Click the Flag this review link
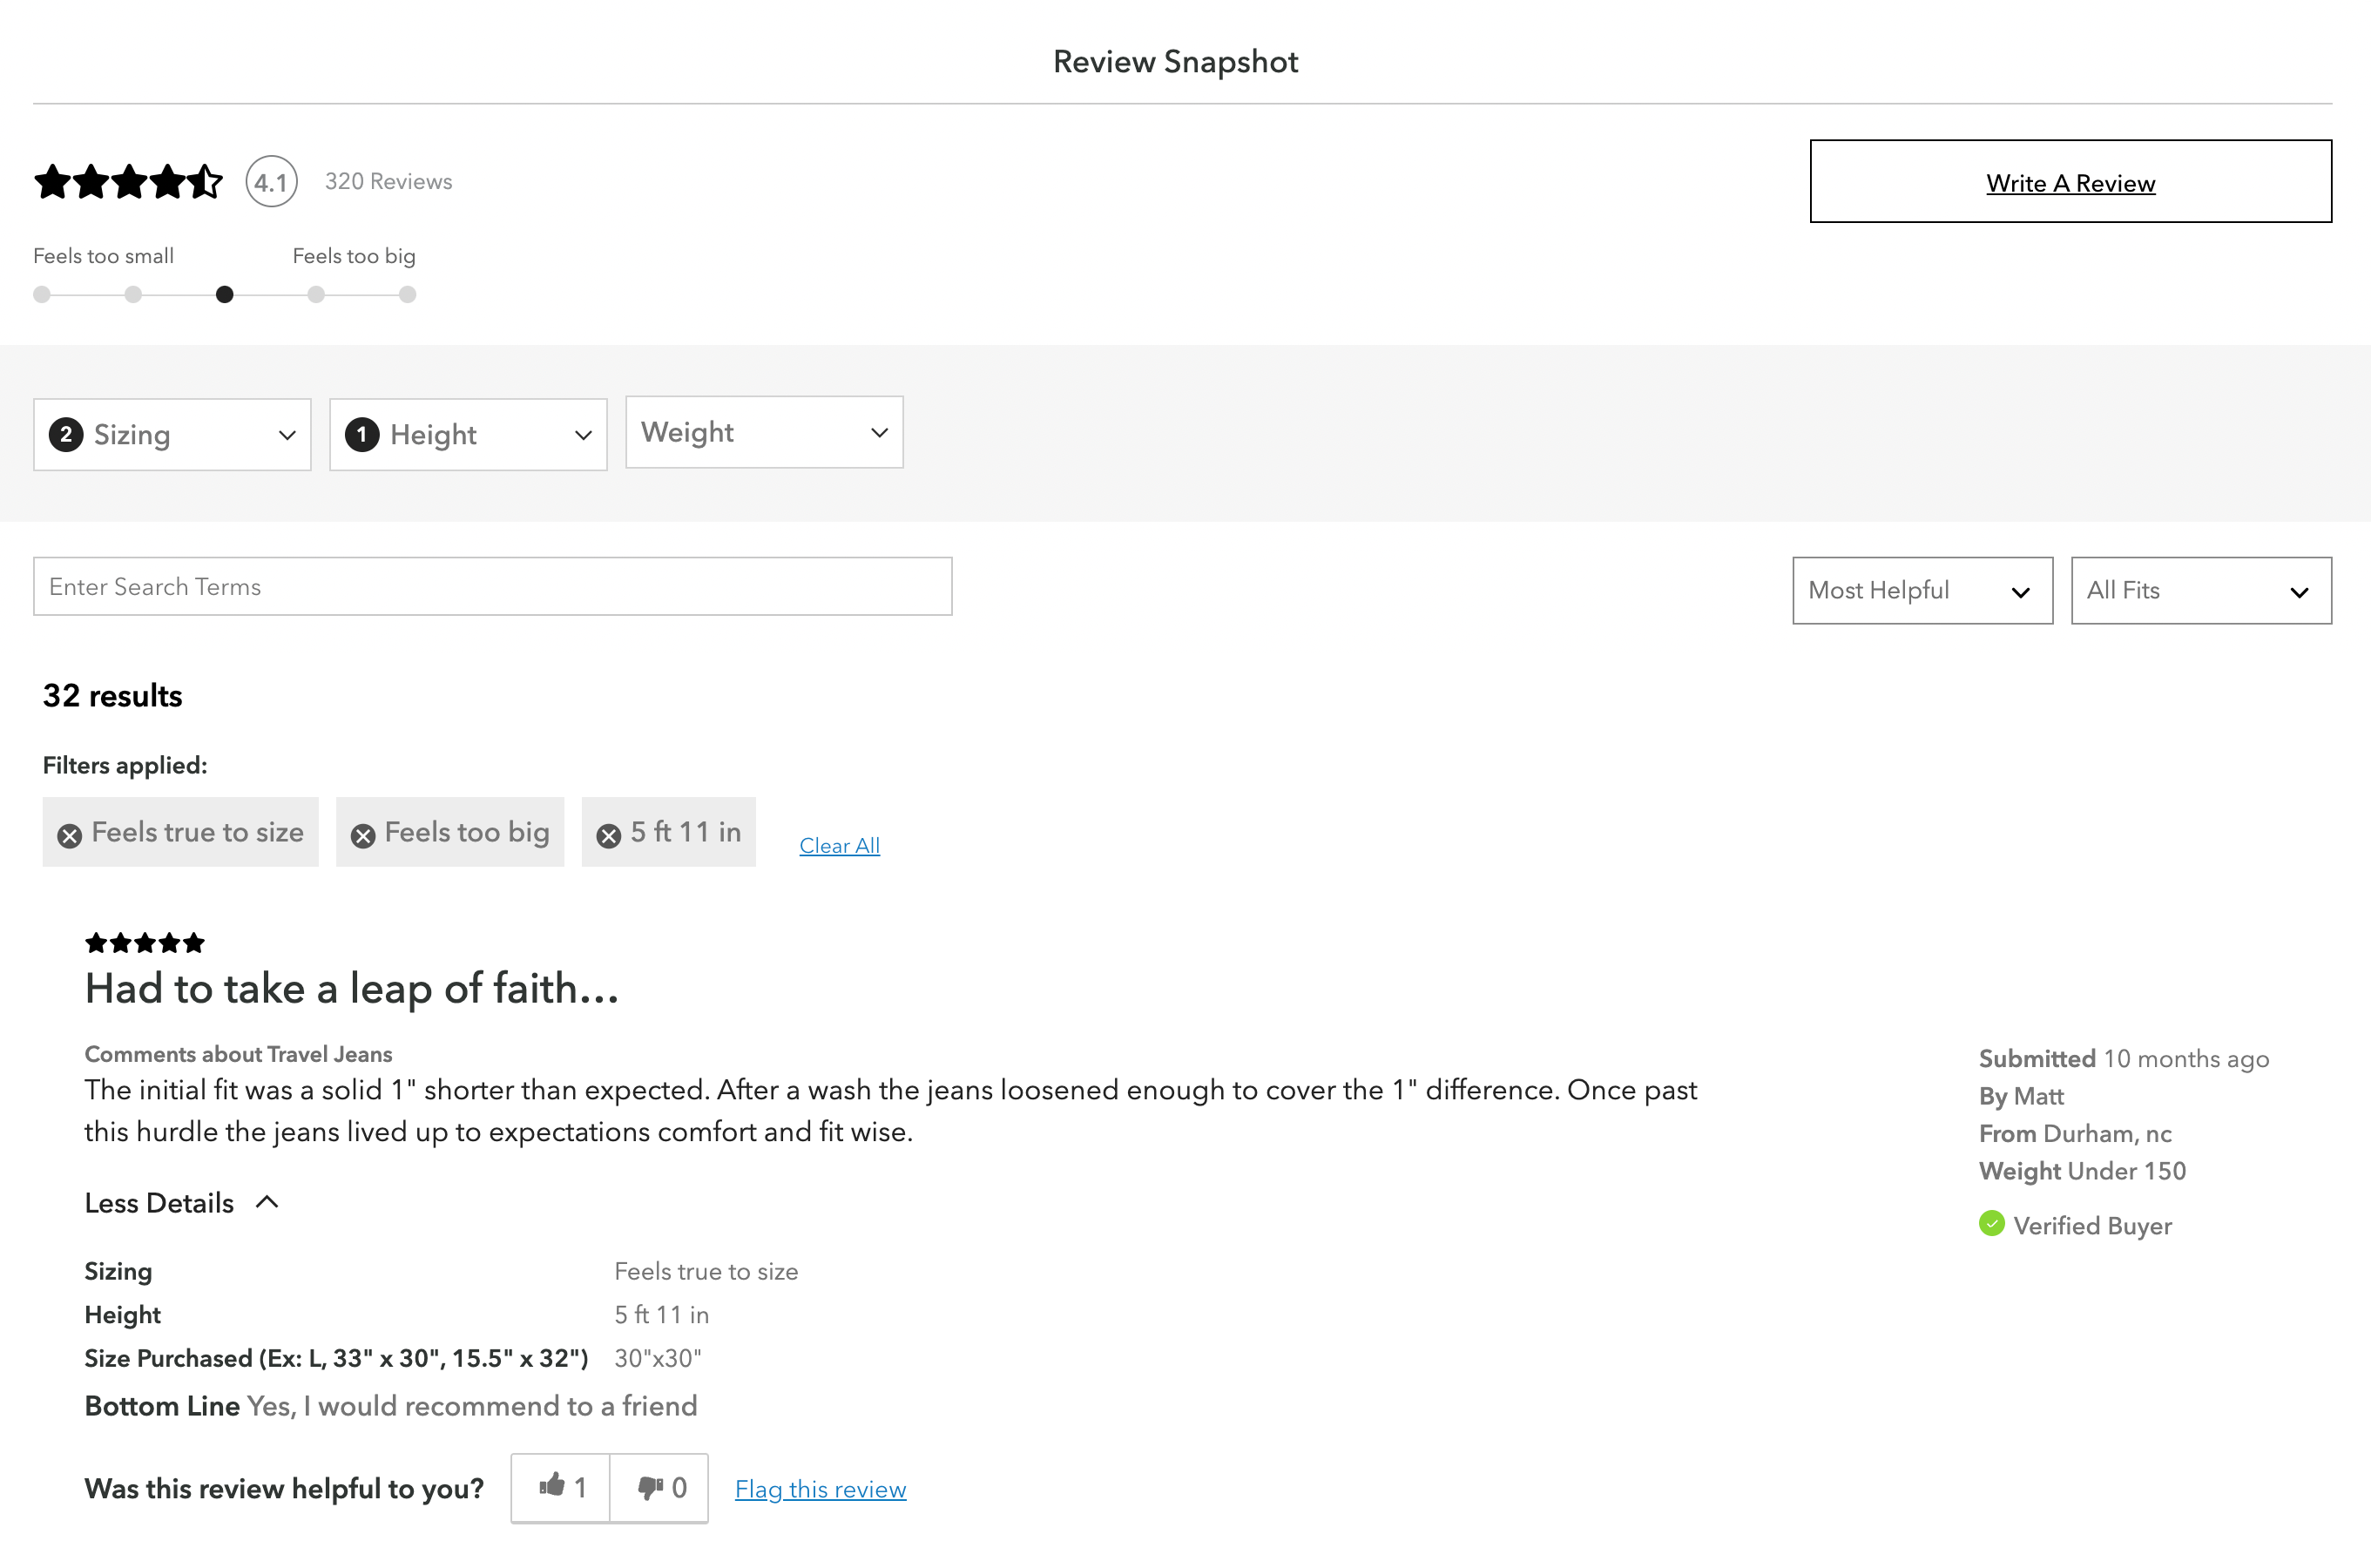Image resolution: width=2371 pixels, height=1568 pixels. pyautogui.click(x=820, y=1489)
